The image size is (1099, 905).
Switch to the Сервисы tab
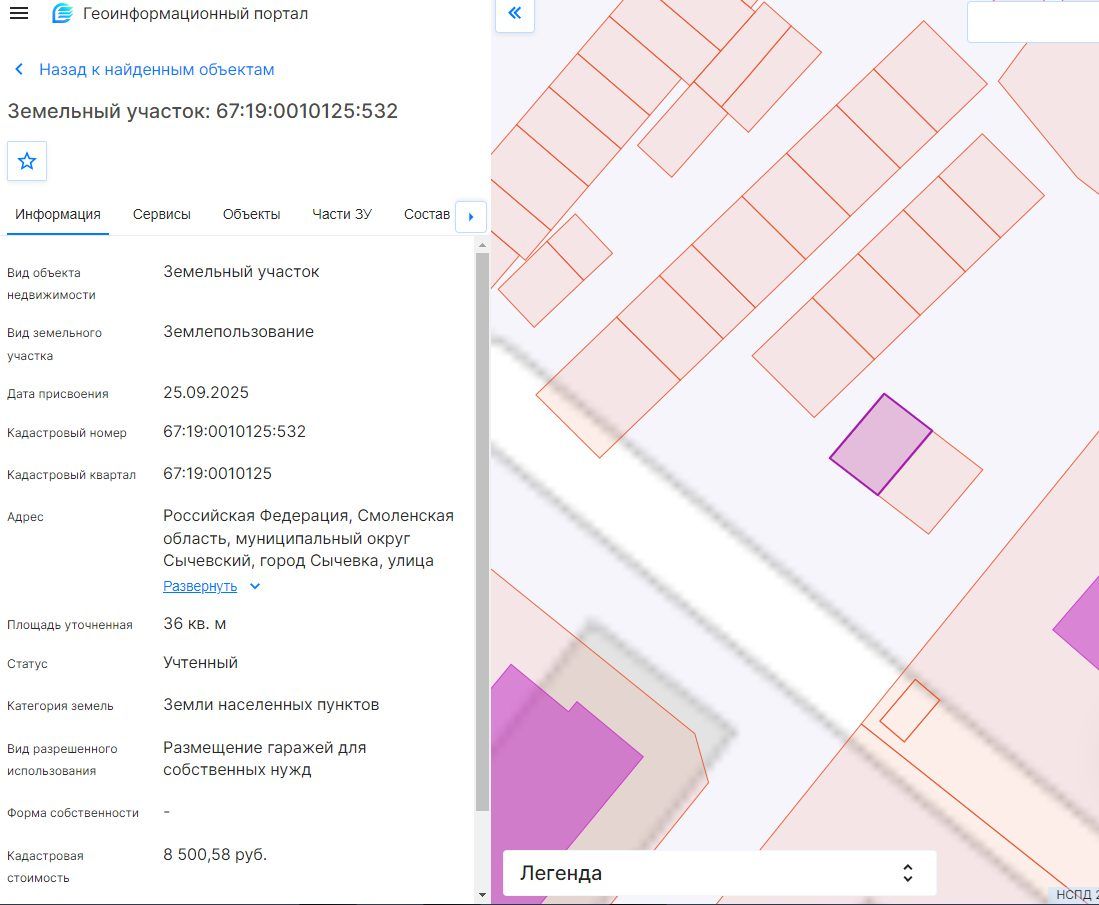[x=162, y=215]
